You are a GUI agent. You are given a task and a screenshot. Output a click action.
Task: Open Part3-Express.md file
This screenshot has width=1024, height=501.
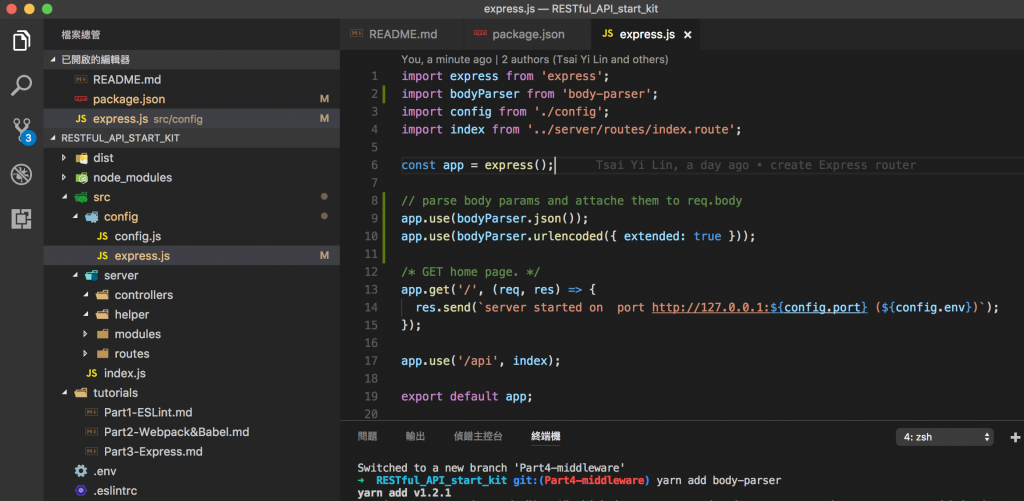coord(191,452)
